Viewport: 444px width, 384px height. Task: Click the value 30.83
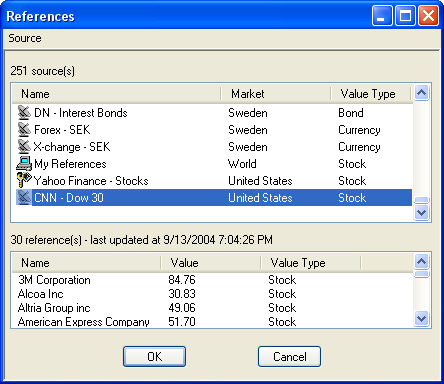click(182, 294)
